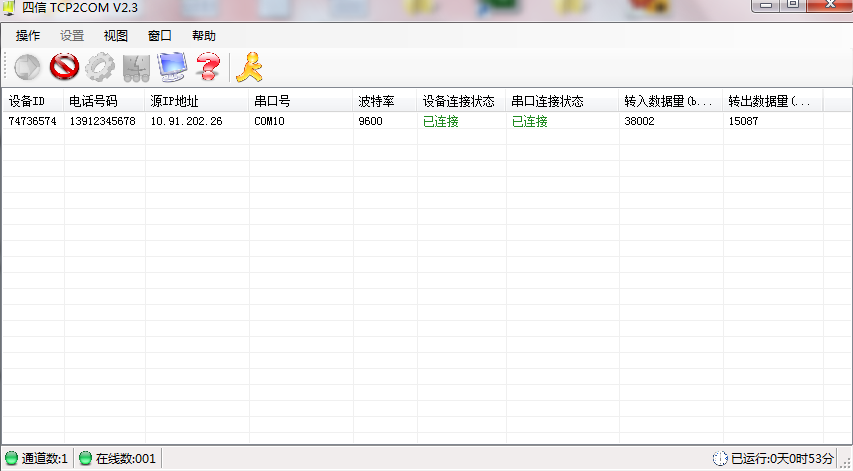Click the green online count status light
Image resolution: width=853 pixels, height=471 pixels.
tap(85, 458)
